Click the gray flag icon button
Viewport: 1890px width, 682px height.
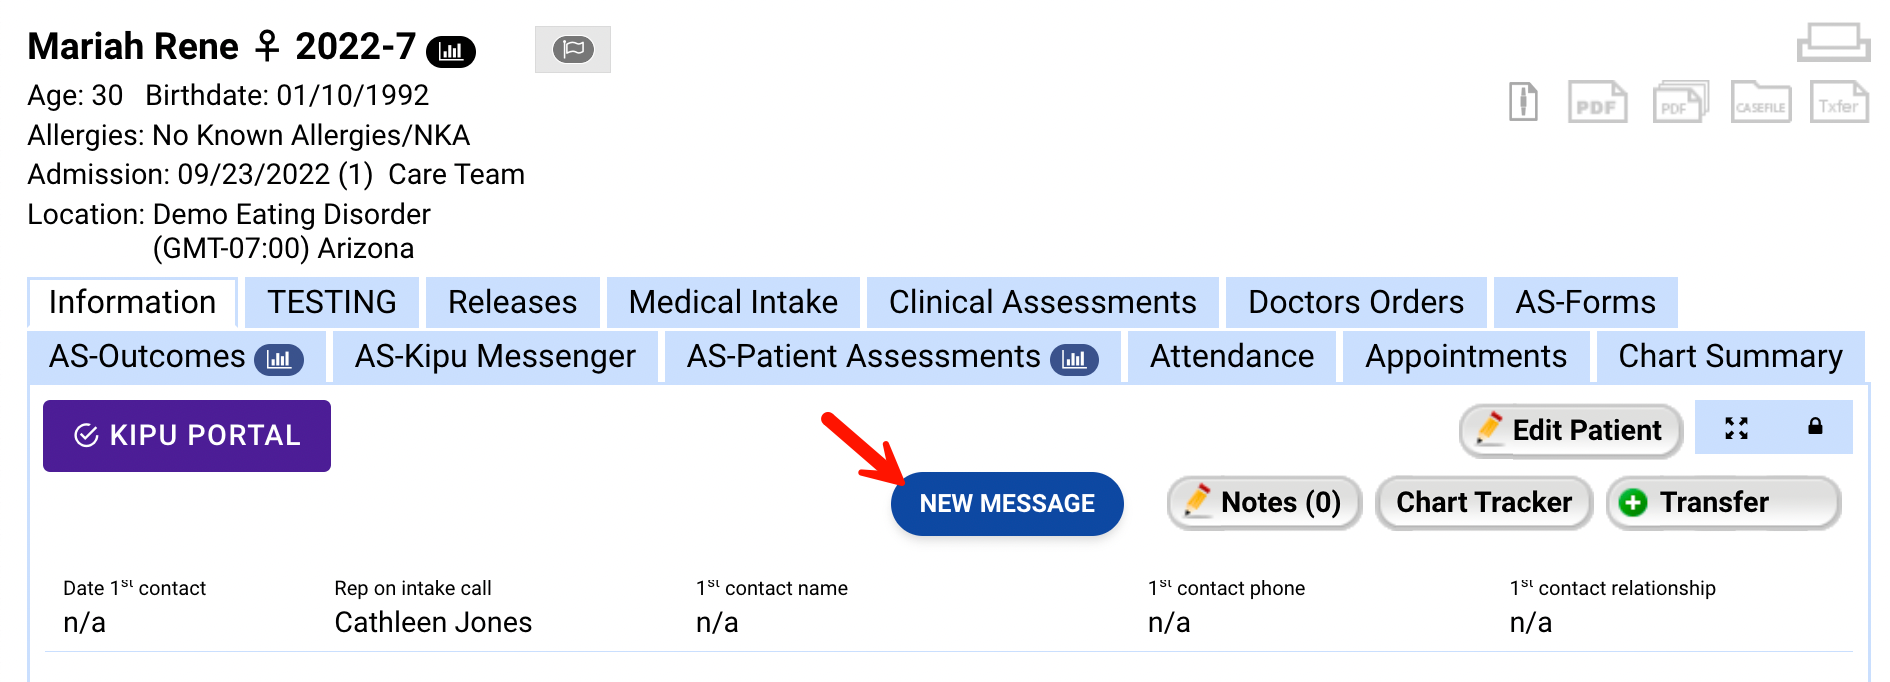click(573, 49)
